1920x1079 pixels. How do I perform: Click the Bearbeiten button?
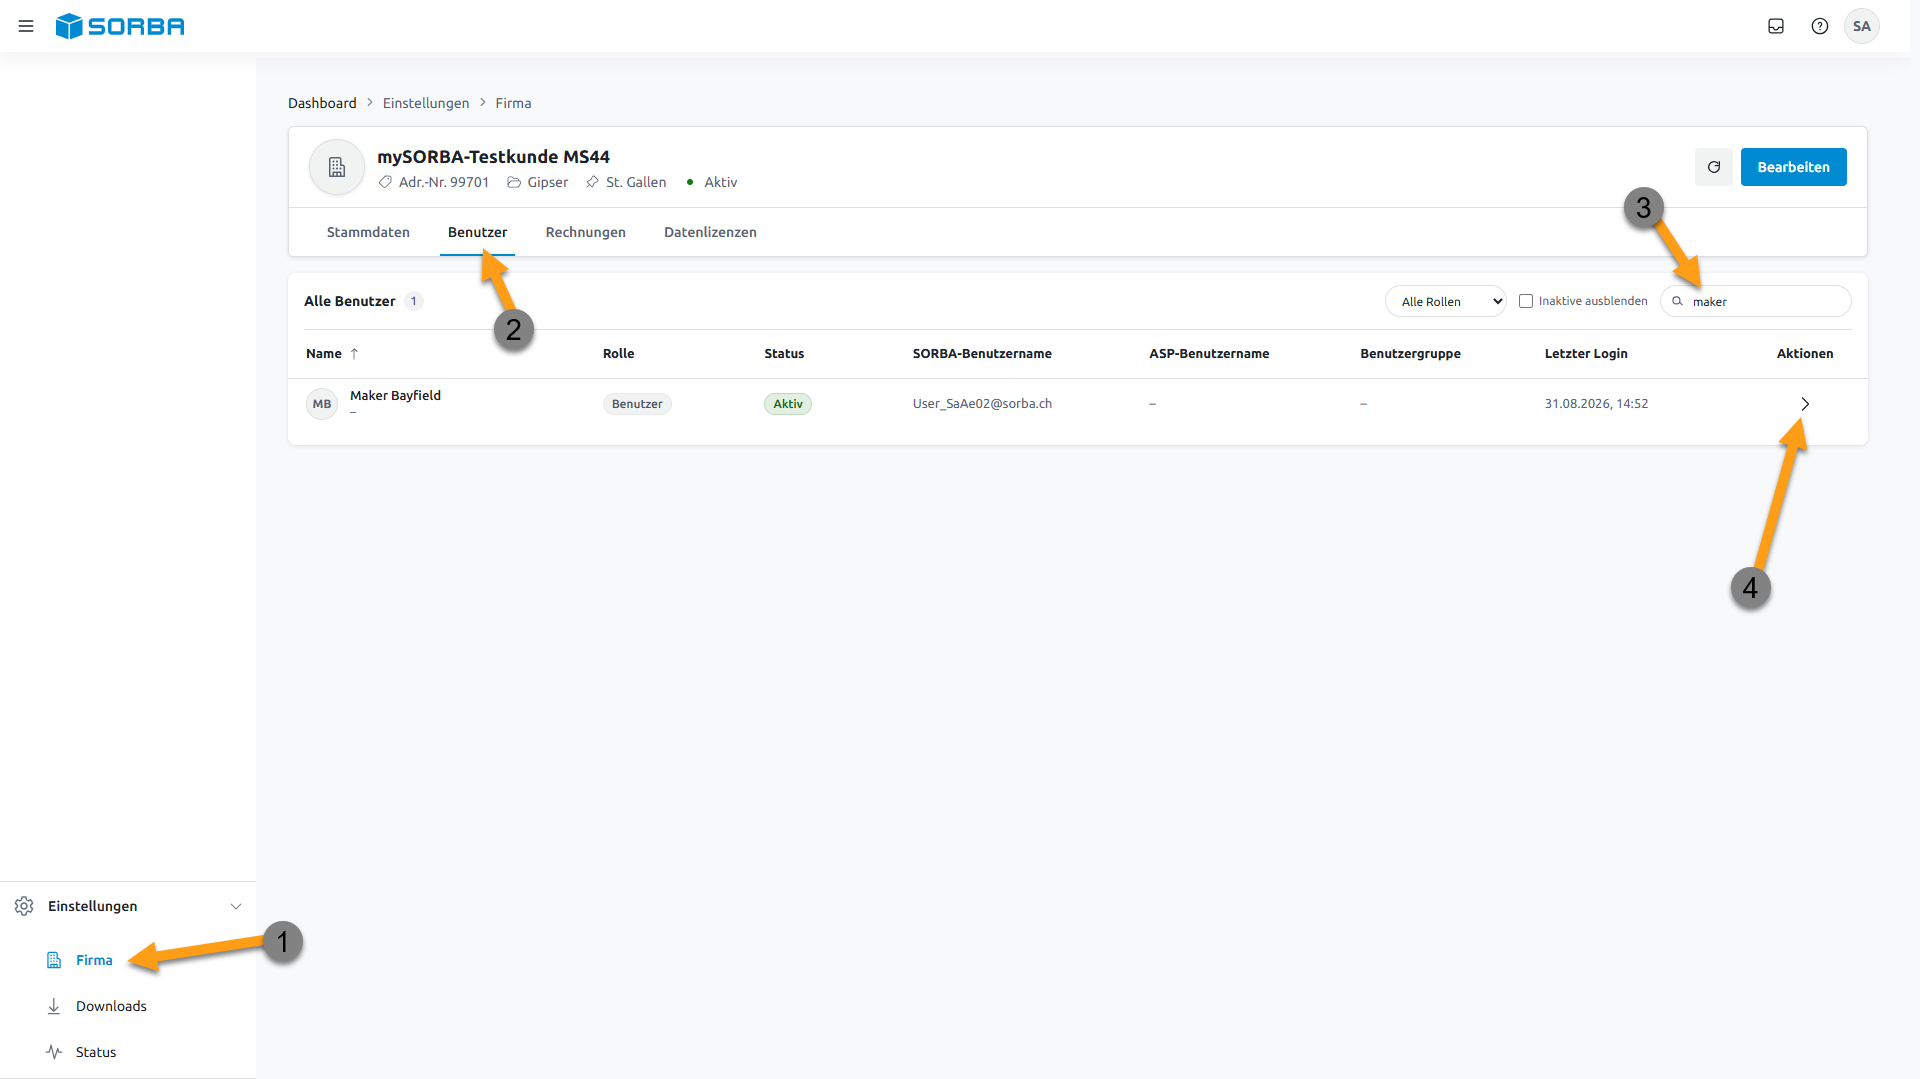[1793, 167]
